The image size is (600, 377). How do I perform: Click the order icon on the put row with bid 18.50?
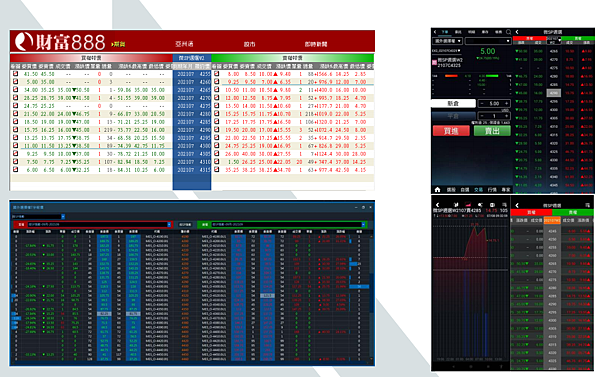click(x=16, y=121)
